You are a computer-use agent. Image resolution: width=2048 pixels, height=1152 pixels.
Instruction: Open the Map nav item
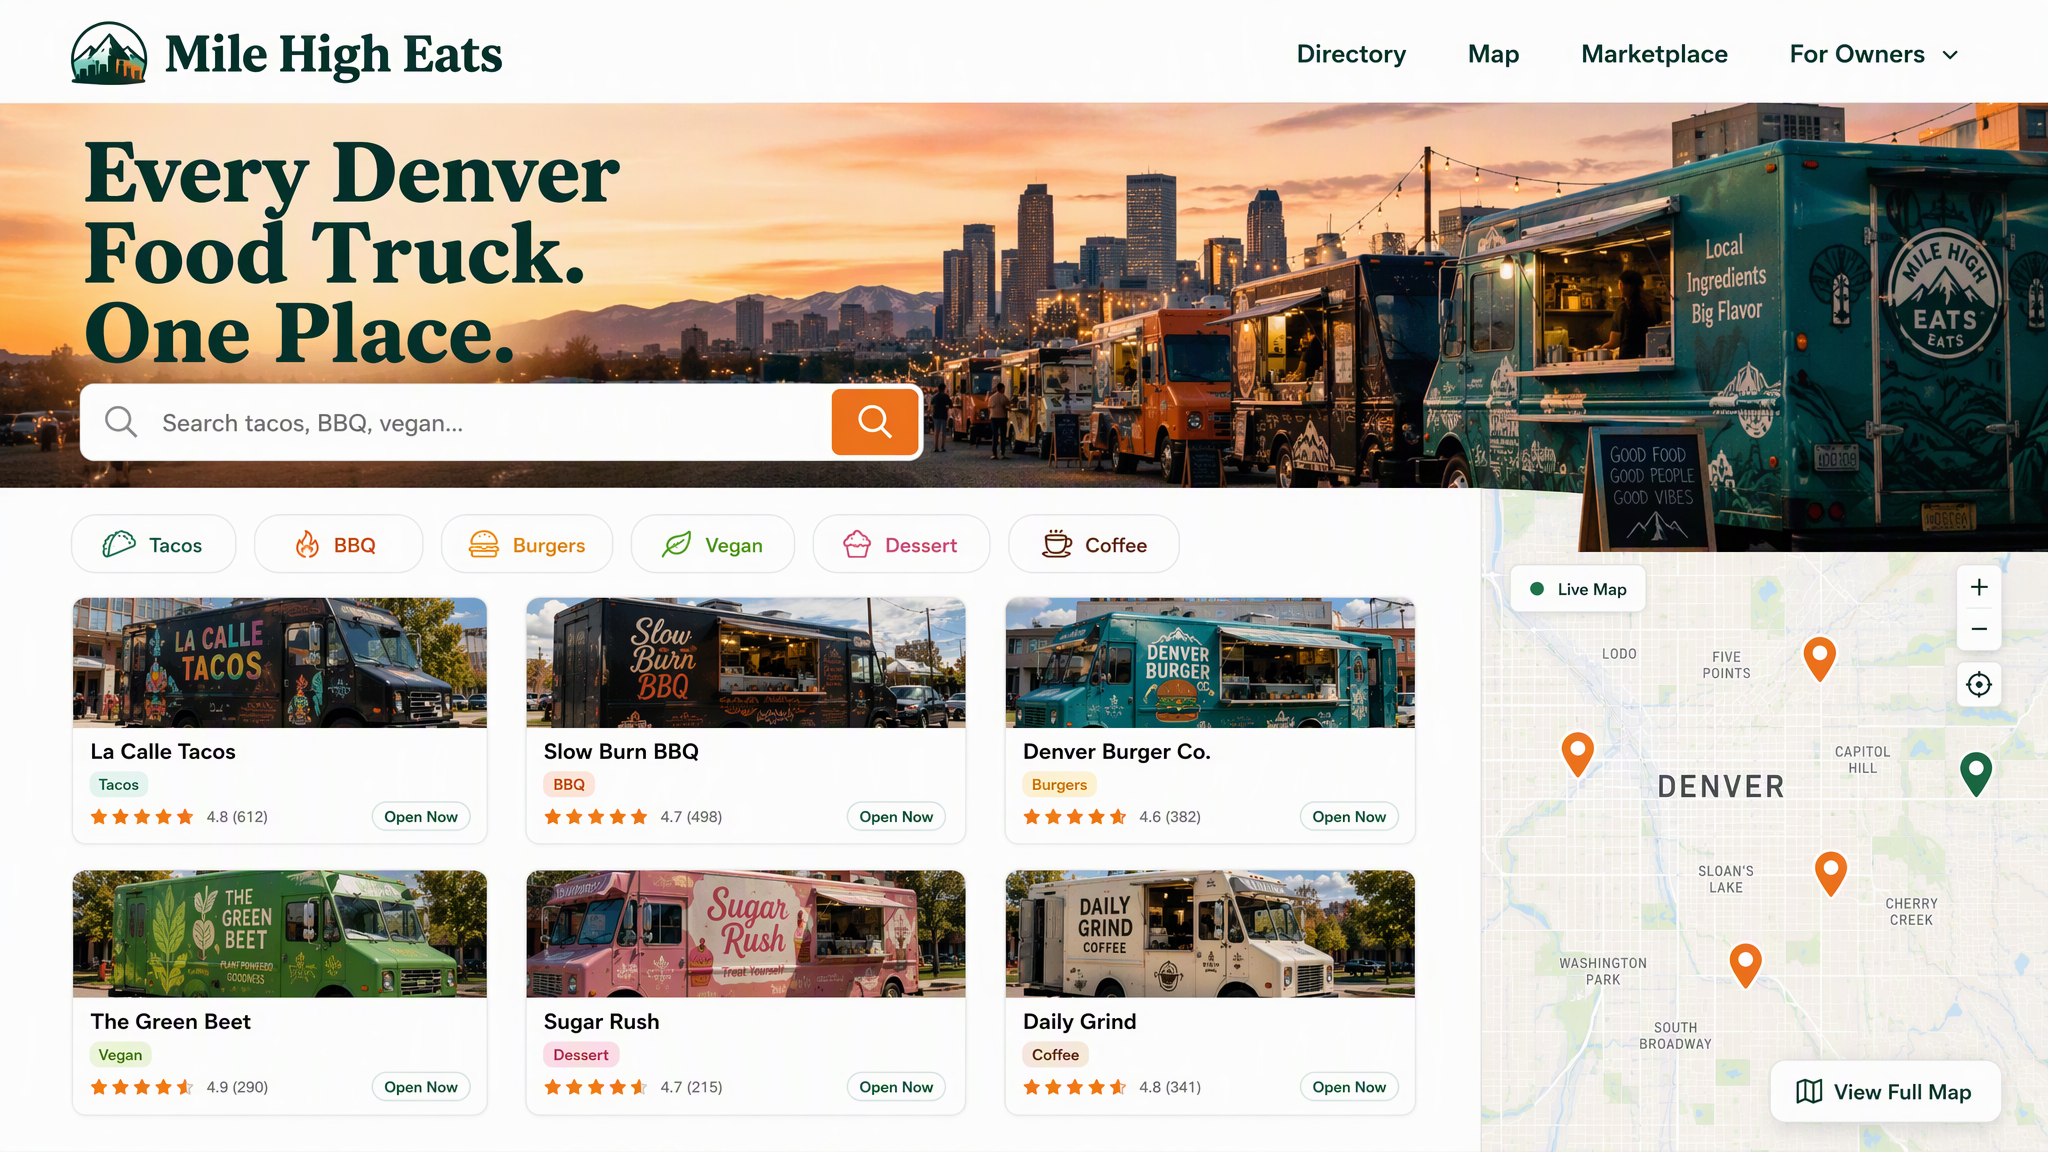point(1493,54)
